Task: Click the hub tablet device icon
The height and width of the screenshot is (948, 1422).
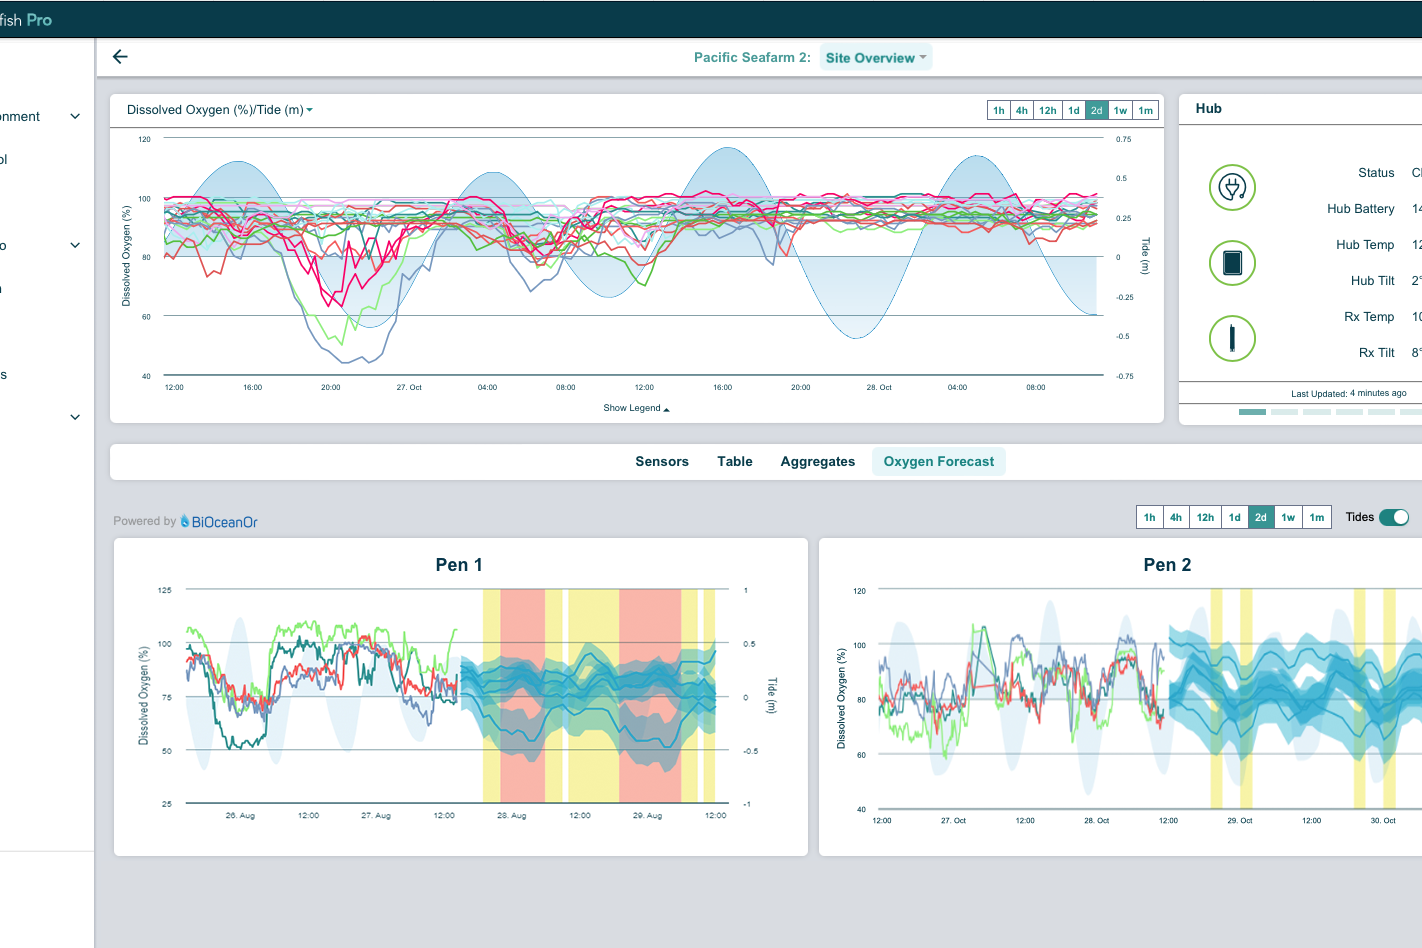Action: pos(1232,263)
